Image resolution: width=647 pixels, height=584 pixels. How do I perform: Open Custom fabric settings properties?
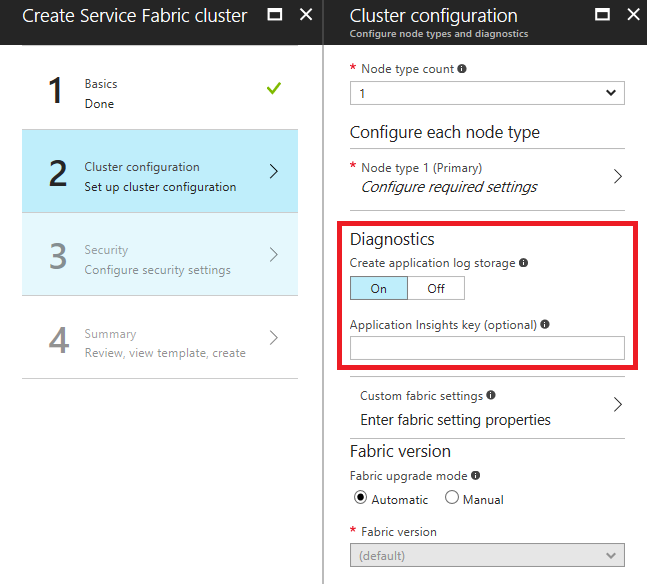click(x=487, y=408)
